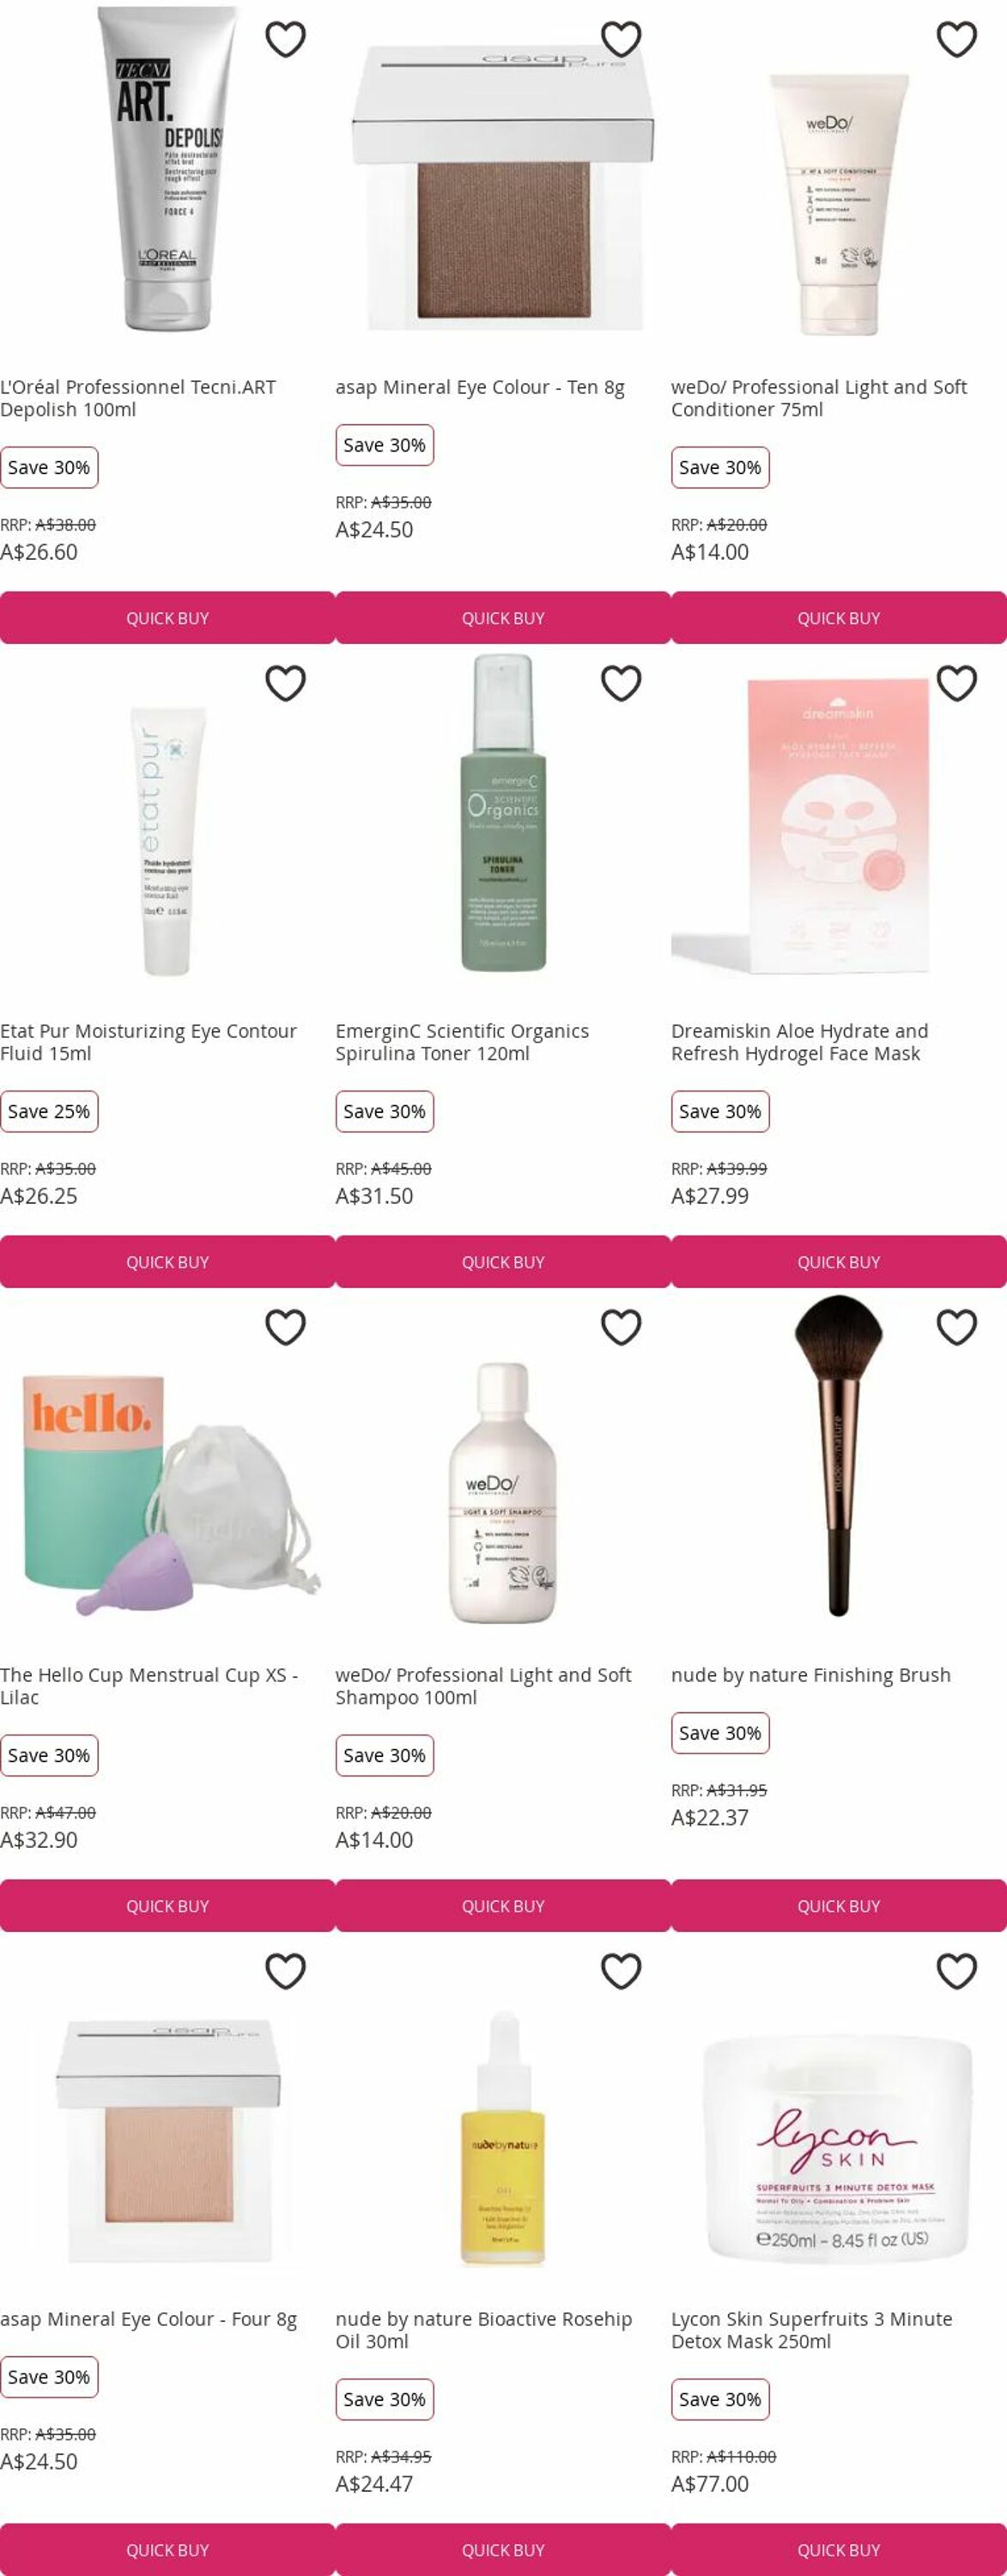Wishlist heart for nude by nature Finishing Brush
This screenshot has height=2576, width=1007.
pyautogui.click(x=957, y=1328)
